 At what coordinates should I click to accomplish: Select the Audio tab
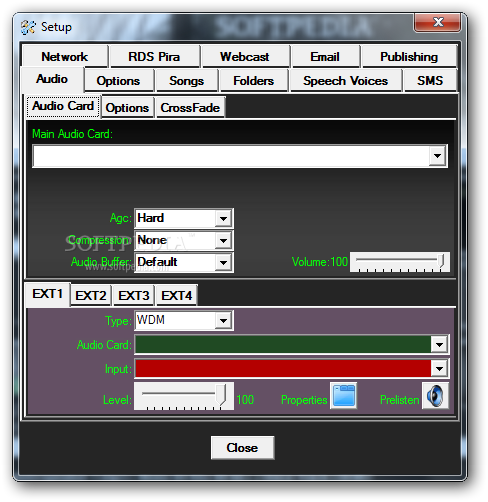(x=52, y=79)
